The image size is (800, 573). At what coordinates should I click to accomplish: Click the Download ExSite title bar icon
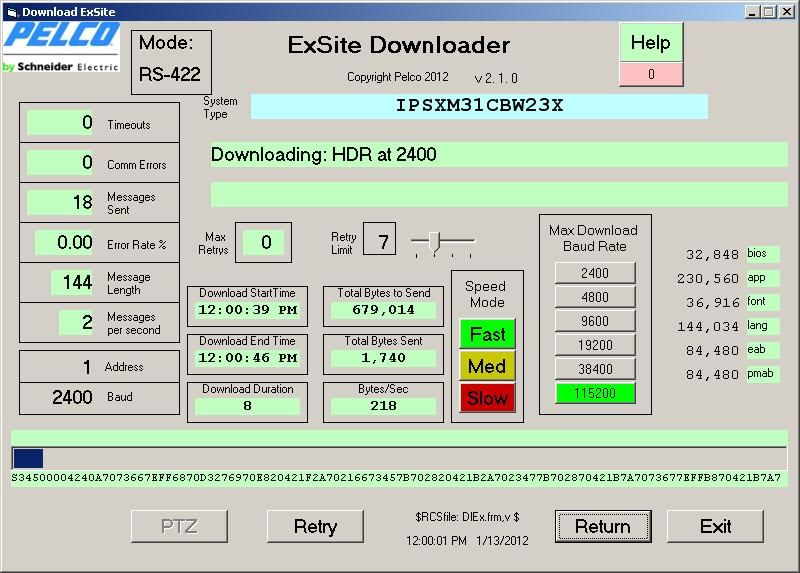(x=12, y=12)
